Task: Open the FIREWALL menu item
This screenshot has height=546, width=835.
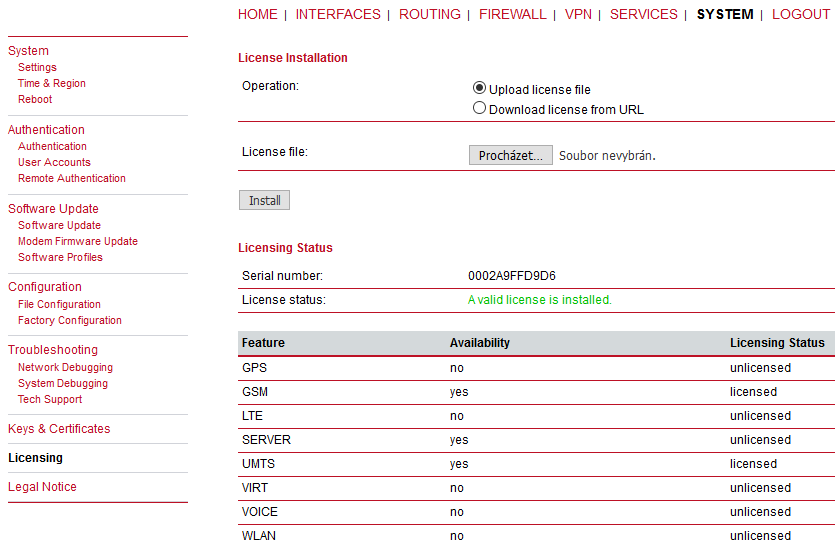Action: point(513,14)
